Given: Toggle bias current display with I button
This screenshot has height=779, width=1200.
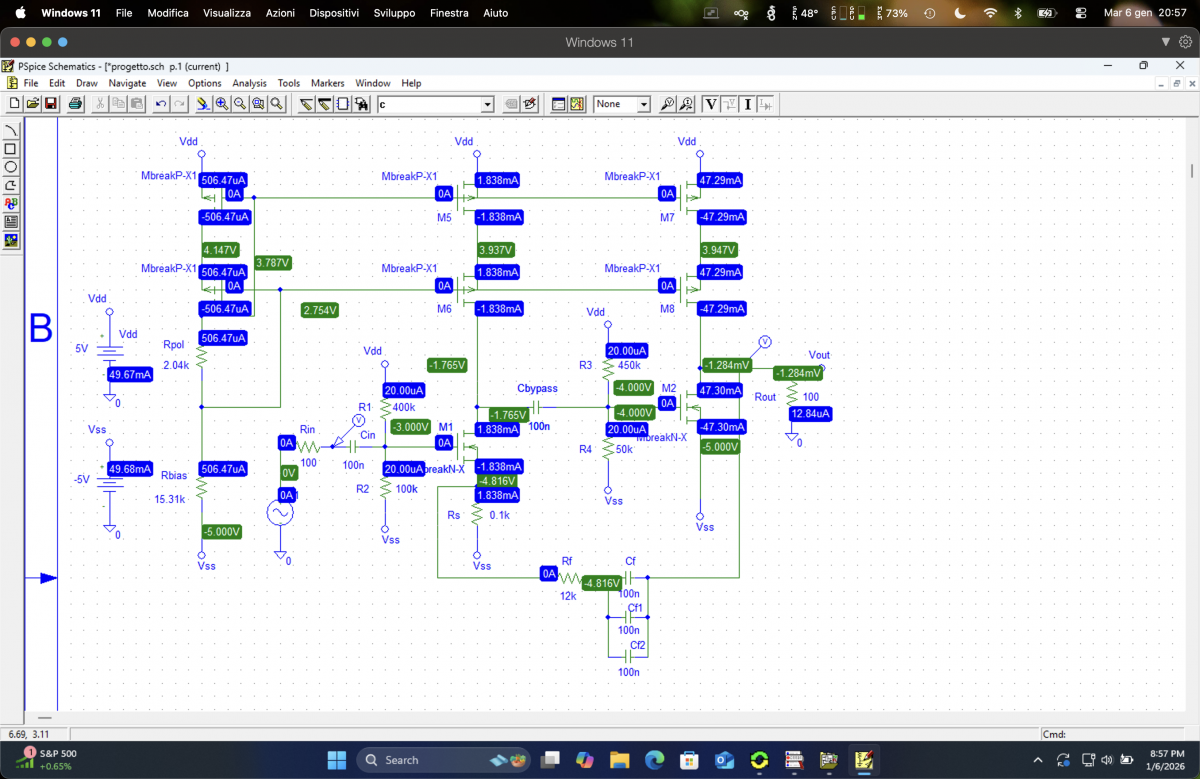Looking at the screenshot, I should coord(748,104).
